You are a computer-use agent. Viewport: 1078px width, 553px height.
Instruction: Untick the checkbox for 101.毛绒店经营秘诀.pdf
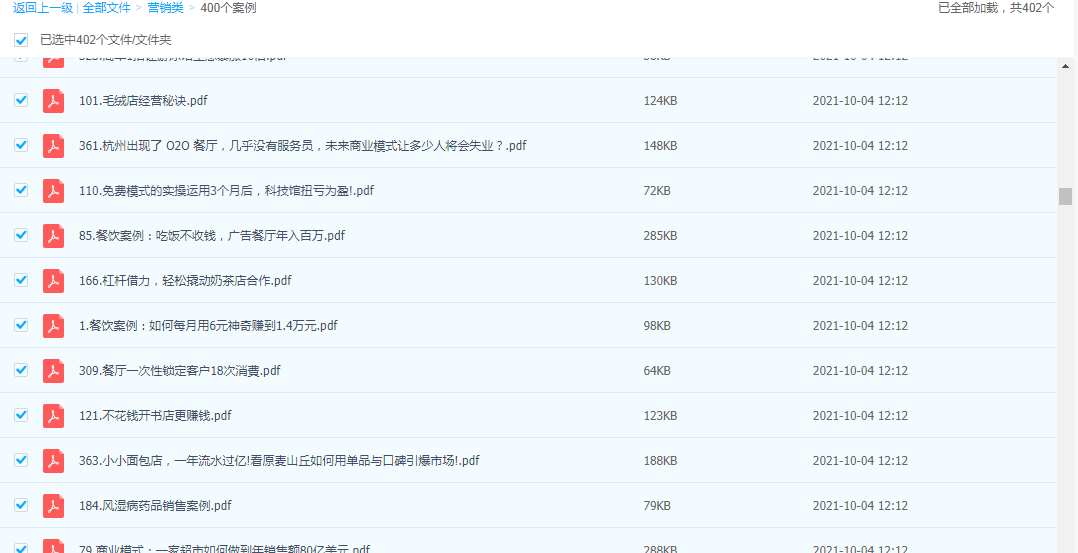(x=21, y=100)
